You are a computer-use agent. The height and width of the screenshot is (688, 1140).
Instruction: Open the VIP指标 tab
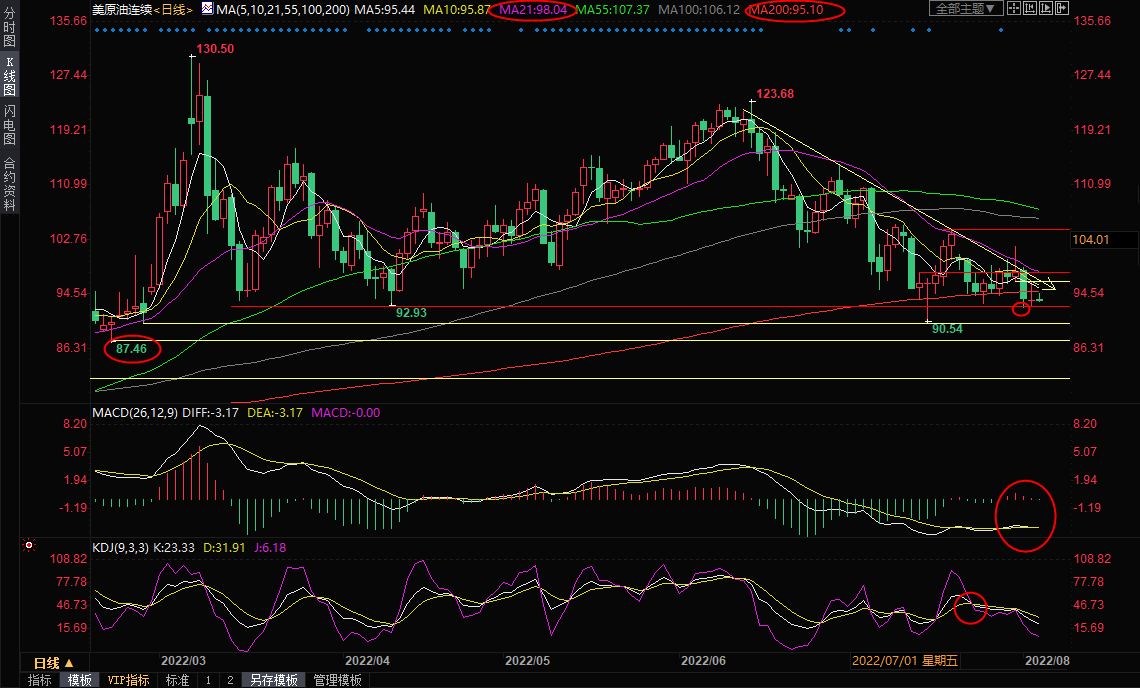click(128, 680)
